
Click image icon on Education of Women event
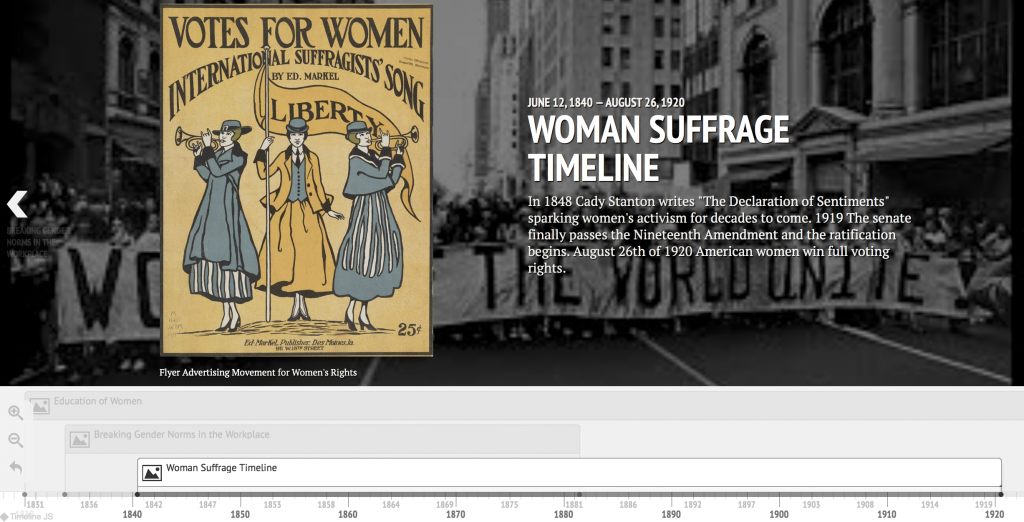[x=40, y=406]
